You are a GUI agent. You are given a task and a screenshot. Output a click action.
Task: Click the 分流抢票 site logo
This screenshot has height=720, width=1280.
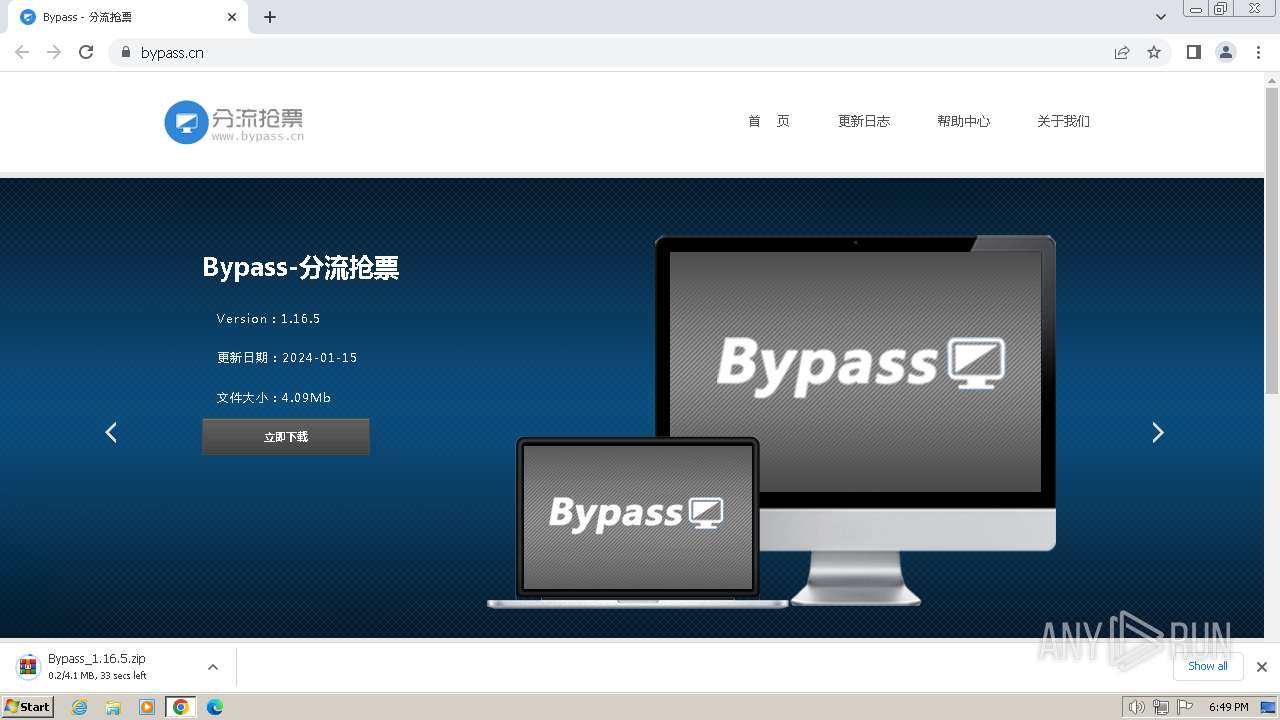click(x=234, y=122)
